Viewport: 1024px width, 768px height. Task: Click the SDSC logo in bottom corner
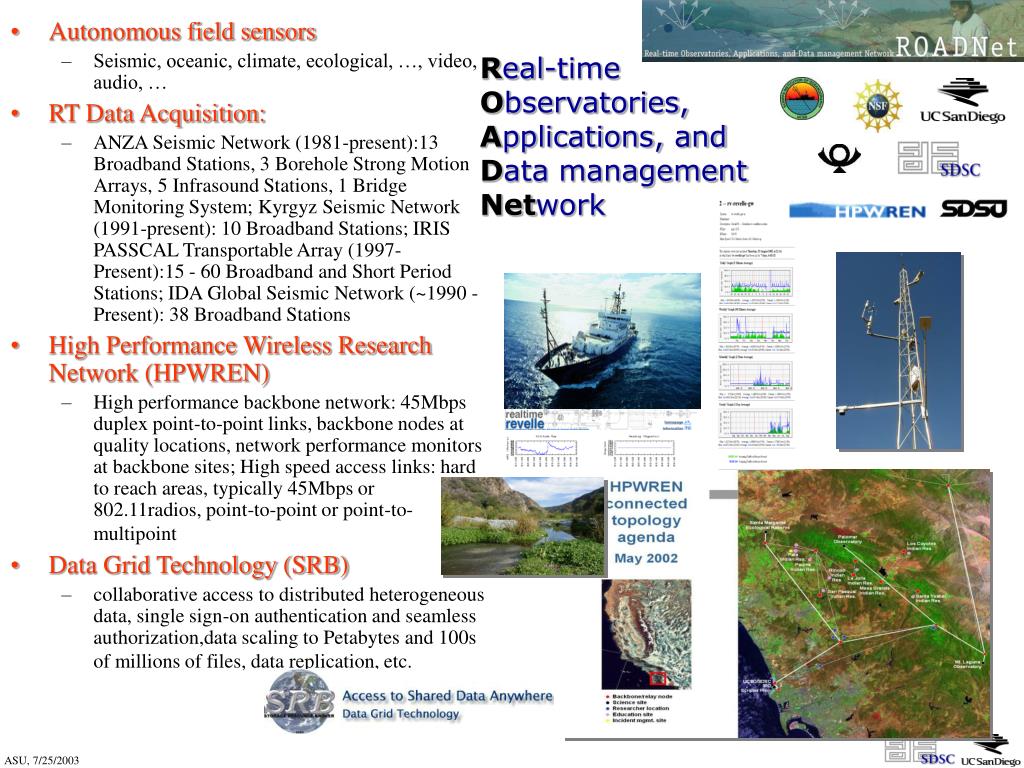coord(920,752)
